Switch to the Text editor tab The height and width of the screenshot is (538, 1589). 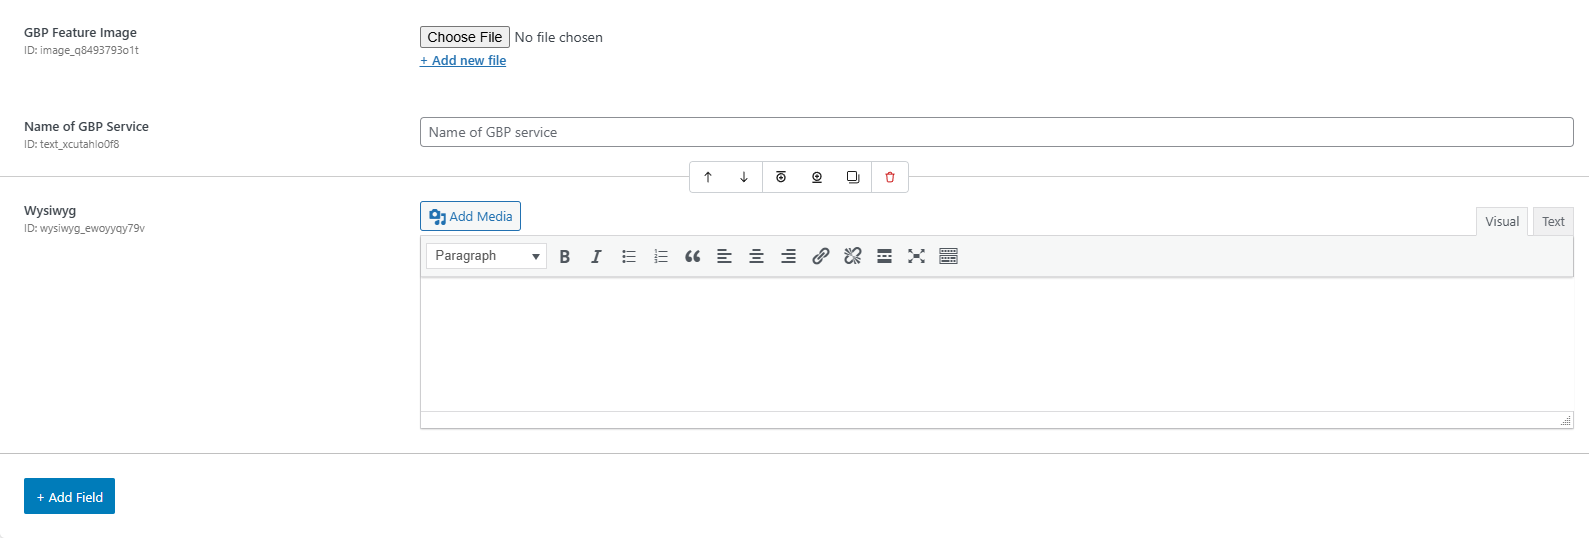pyautogui.click(x=1552, y=222)
